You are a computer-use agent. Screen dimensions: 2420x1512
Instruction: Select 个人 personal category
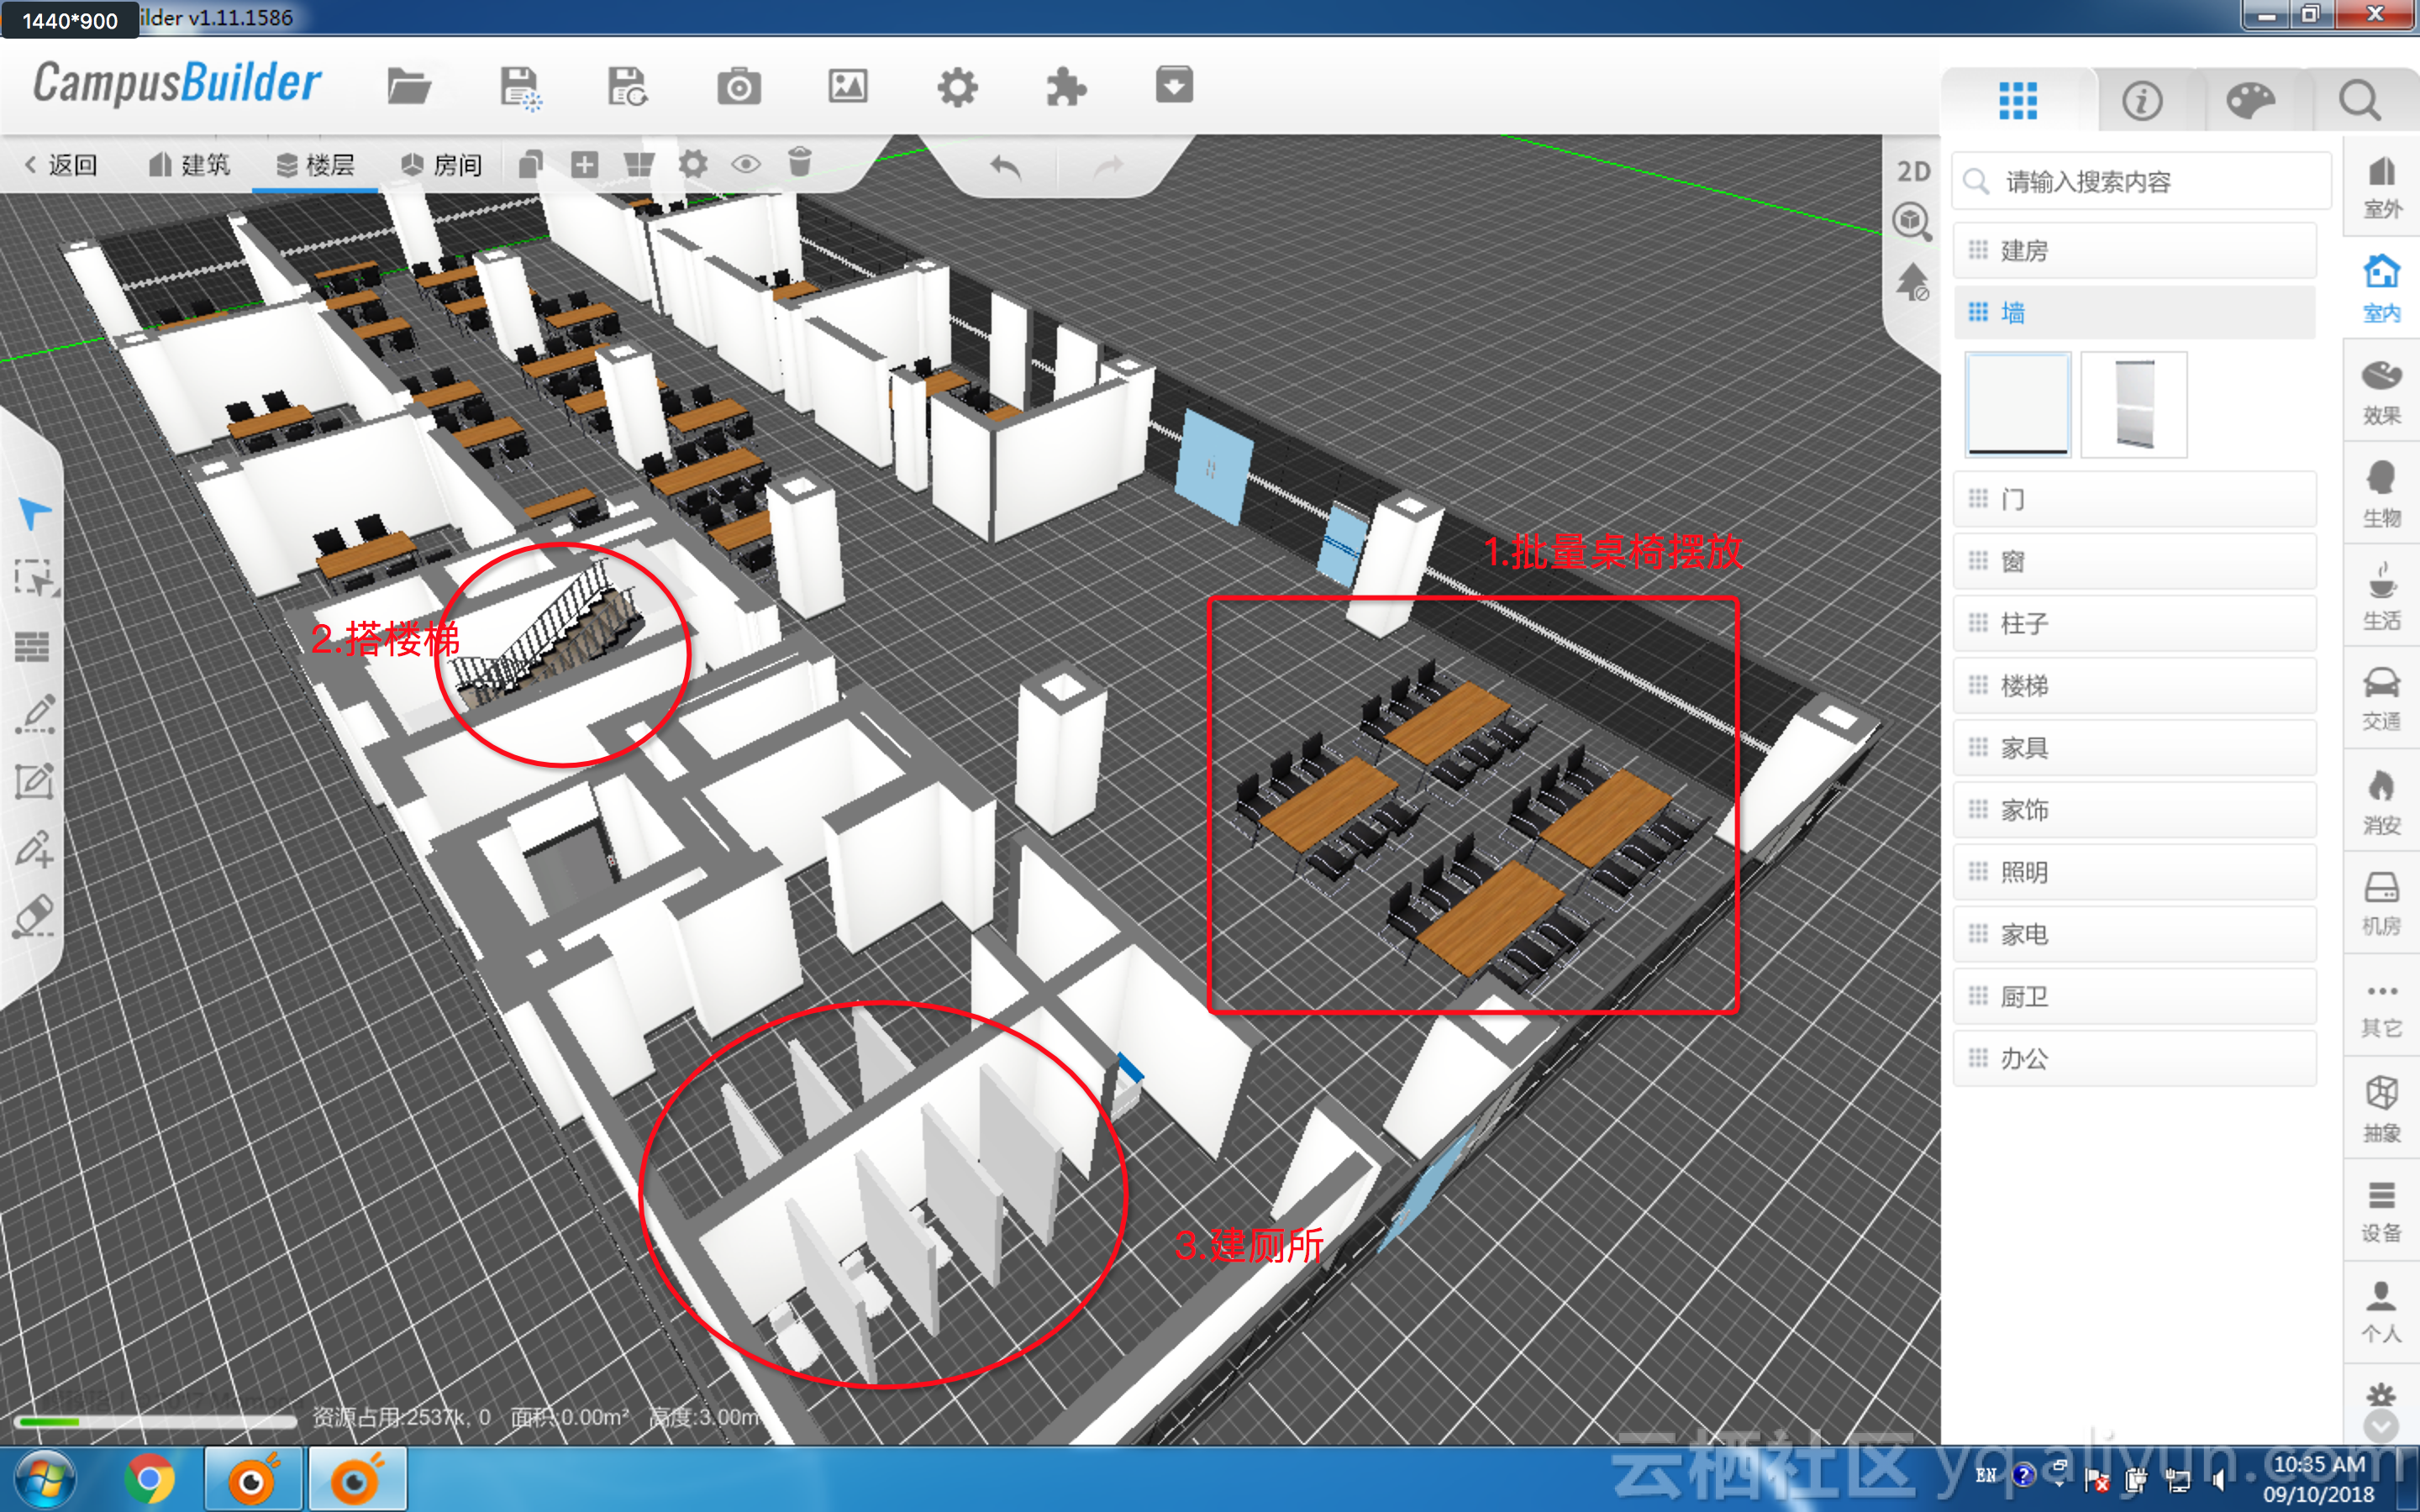[2381, 1311]
